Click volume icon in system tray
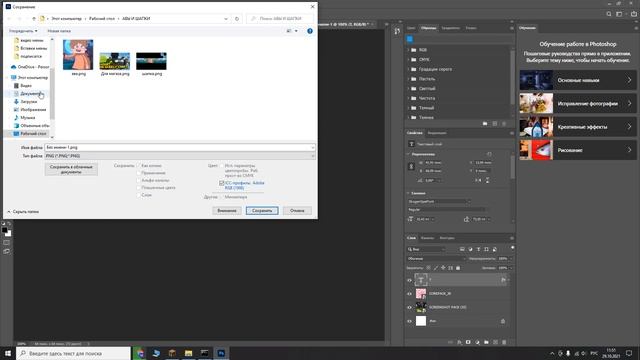 point(583,353)
